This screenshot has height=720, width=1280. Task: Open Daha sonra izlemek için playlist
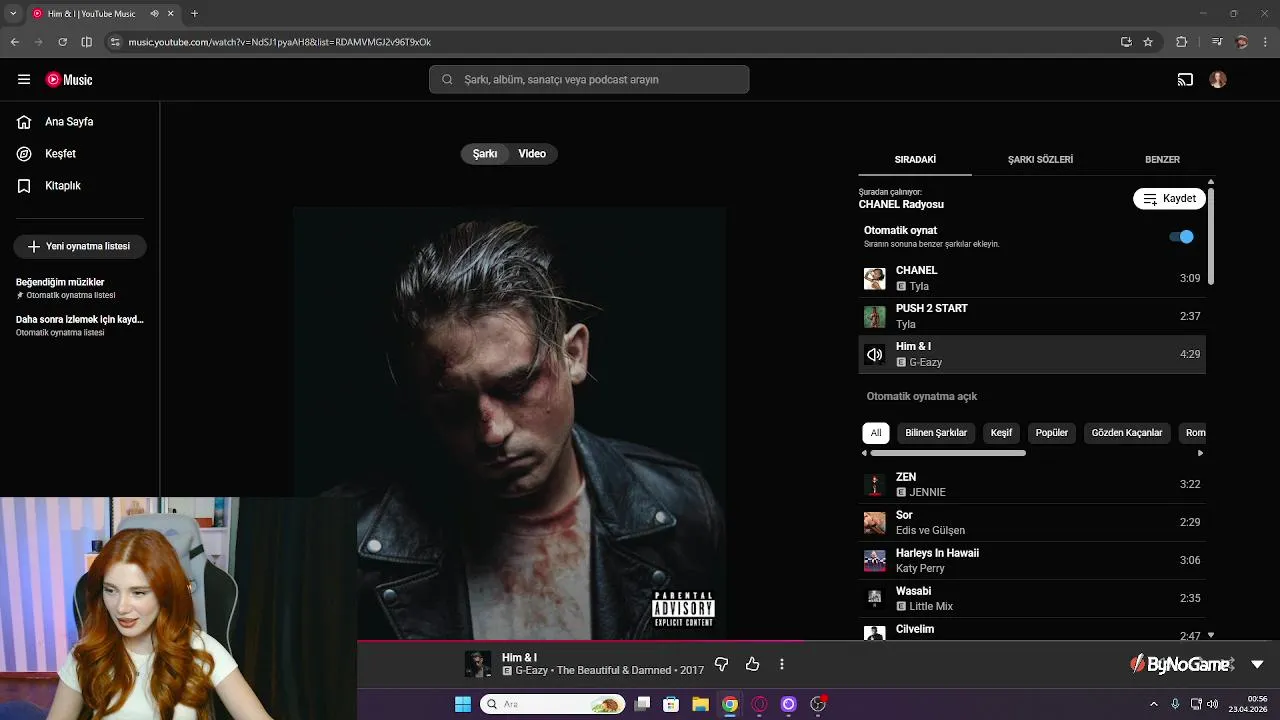click(80, 325)
